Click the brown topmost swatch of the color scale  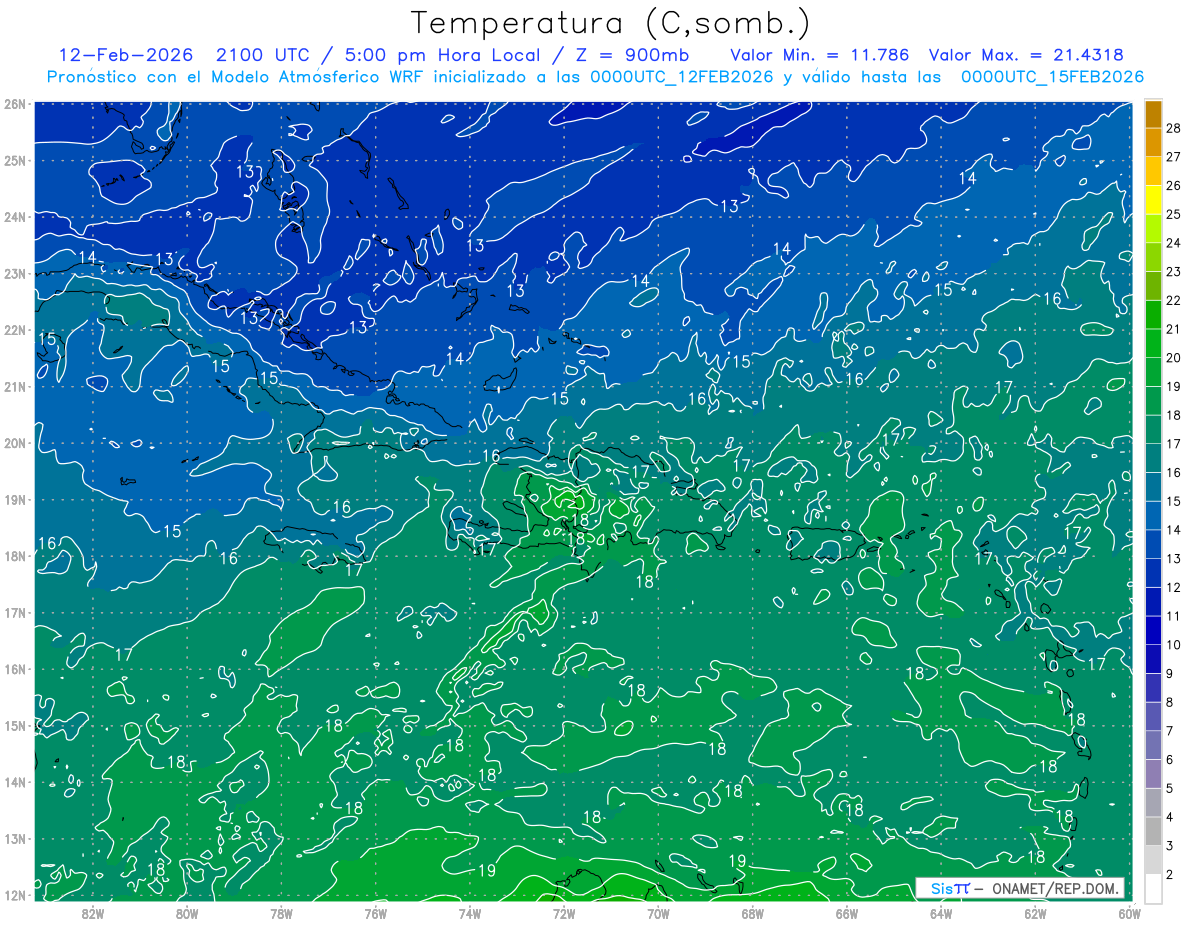click(x=1154, y=114)
